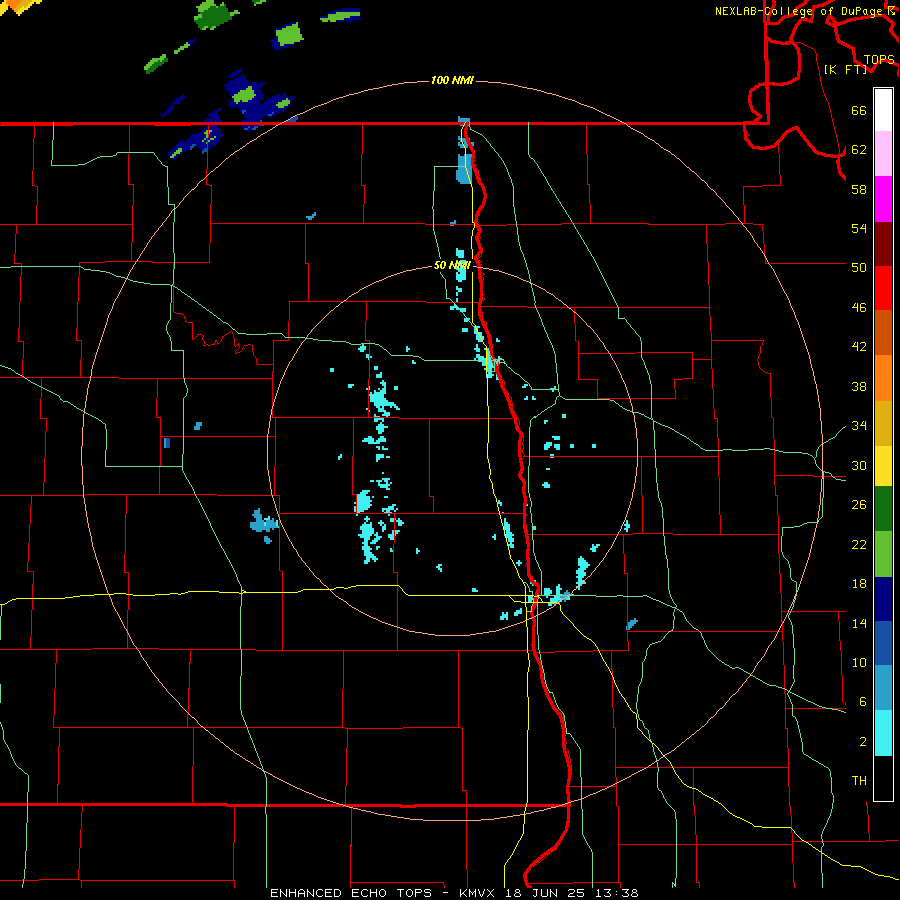The image size is (900, 900).
Task: Click the bright orange legend swatch
Action: (883, 378)
